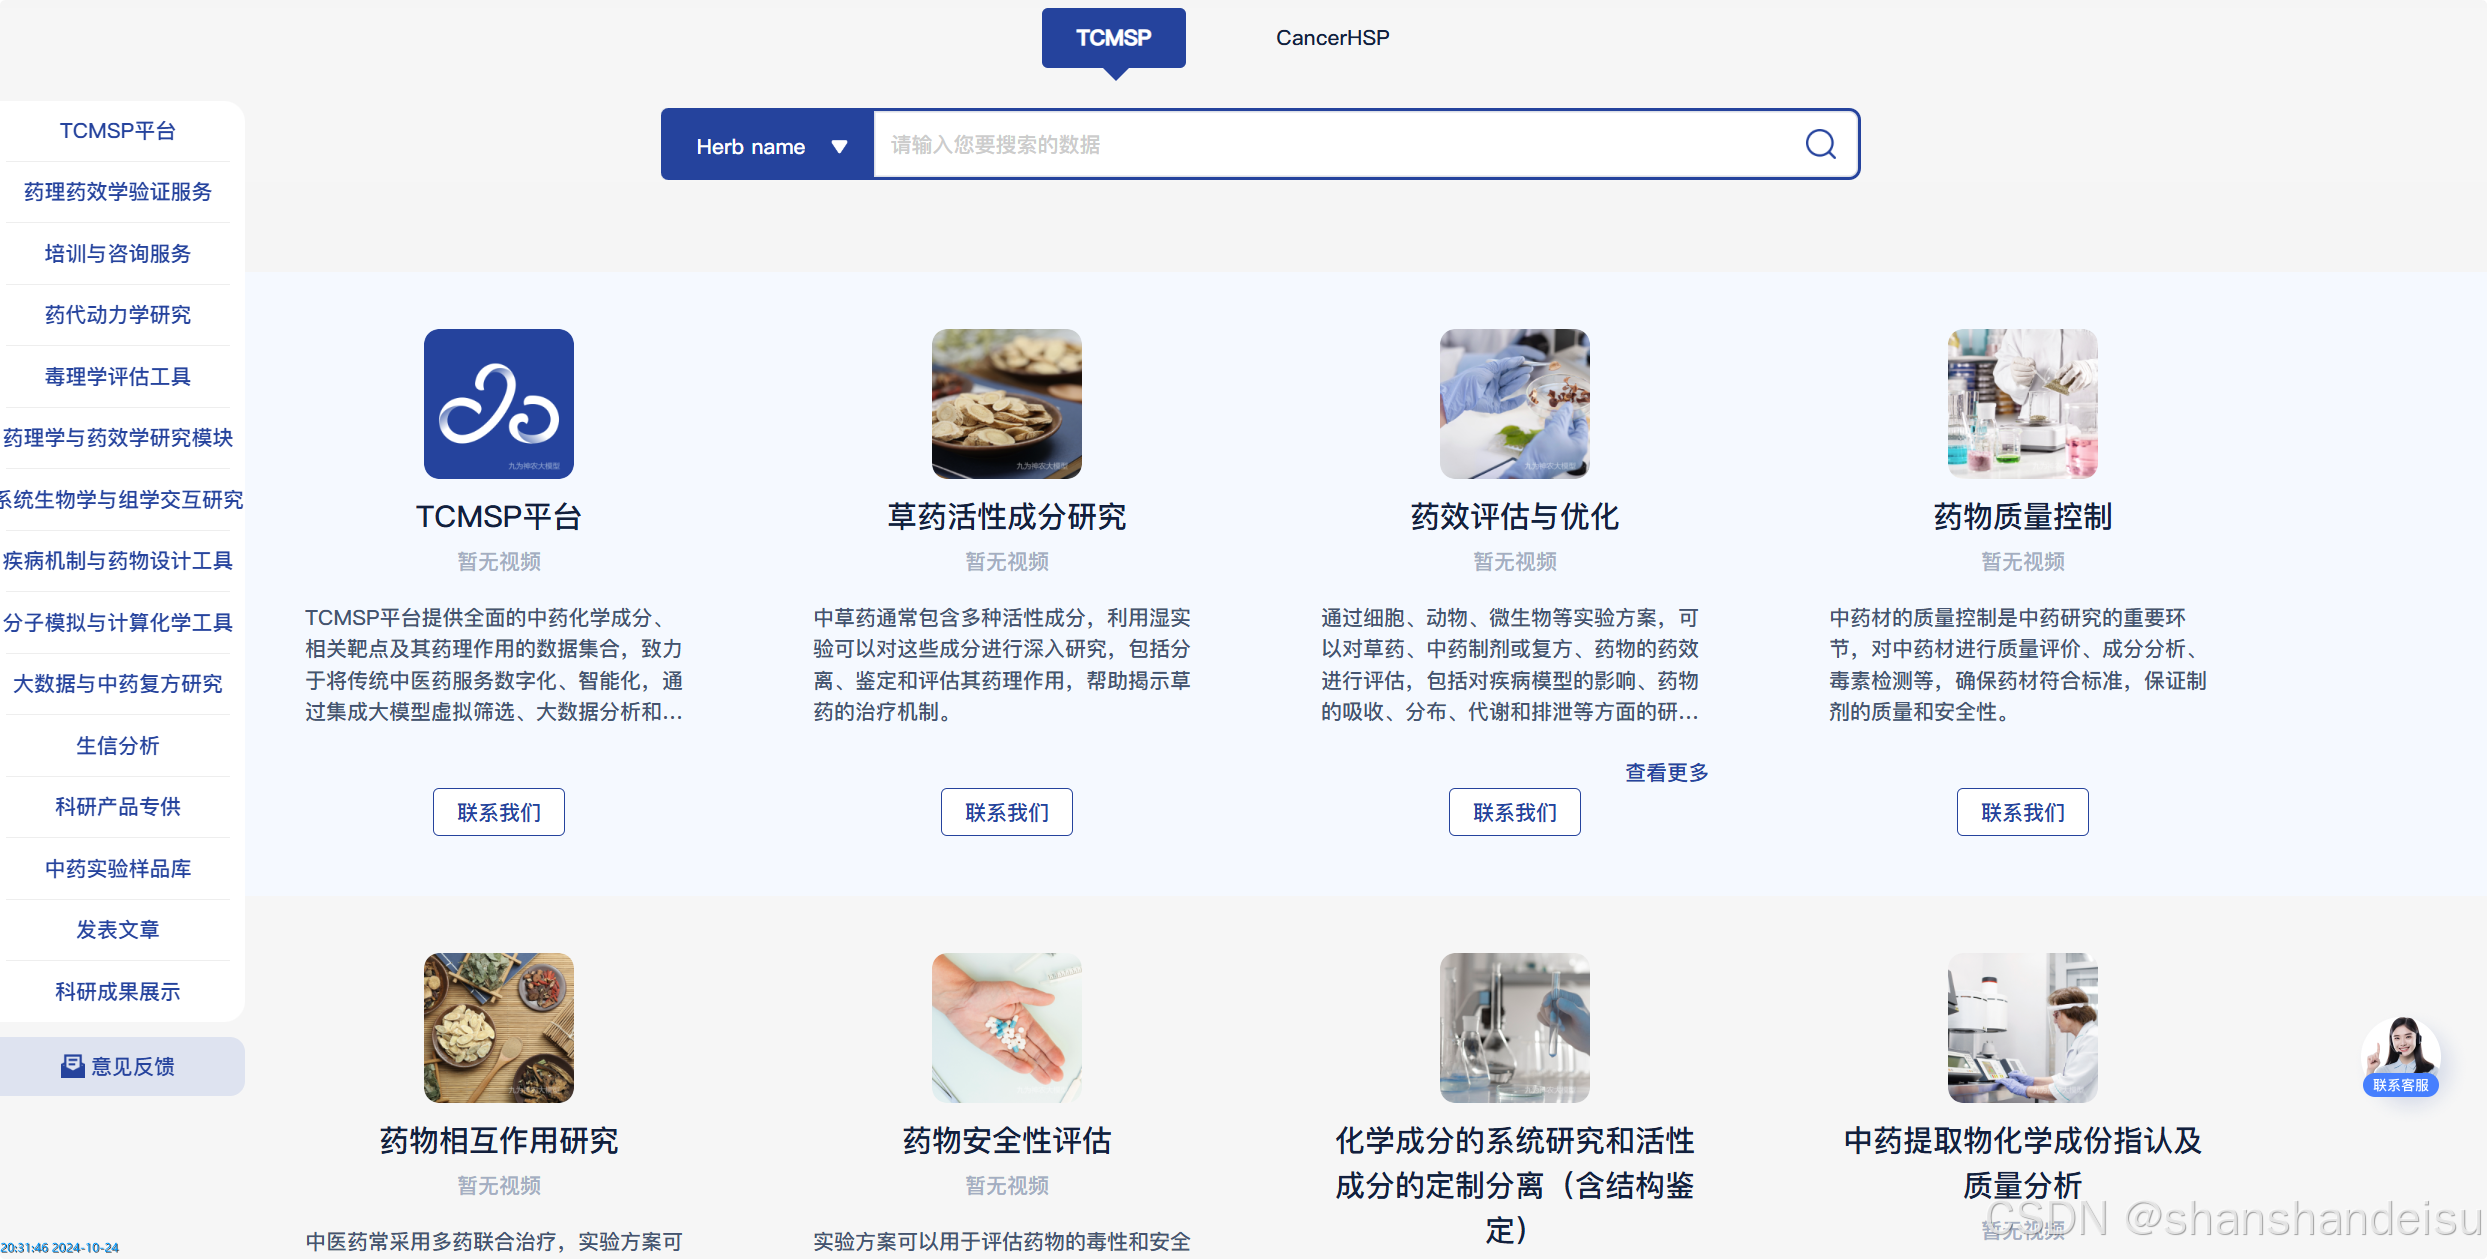2487x1259 pixels.
Task: Click the 意见反馈 feedback icon button
Action: tap(118, 1066)
